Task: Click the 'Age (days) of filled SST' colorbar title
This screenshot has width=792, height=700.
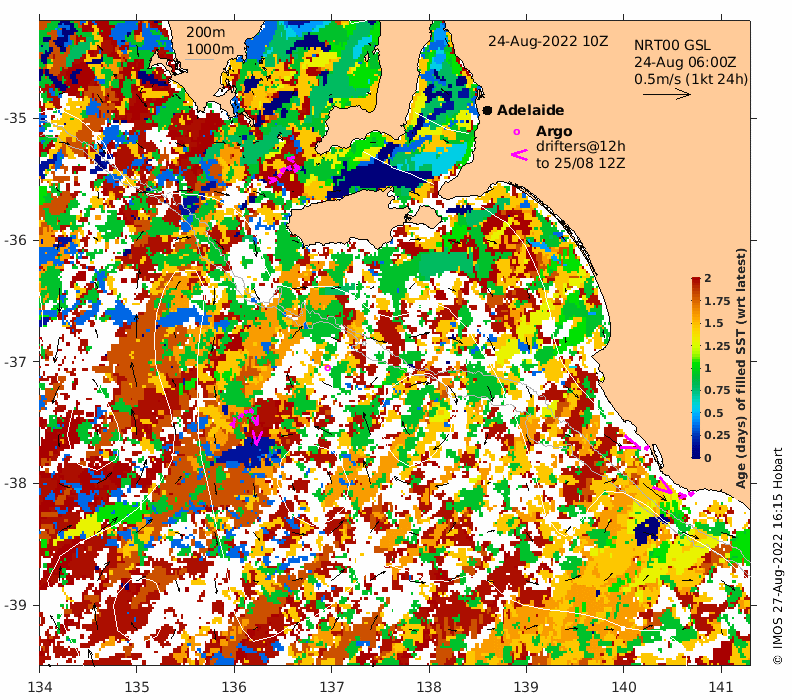Action: tap(741, 368)
